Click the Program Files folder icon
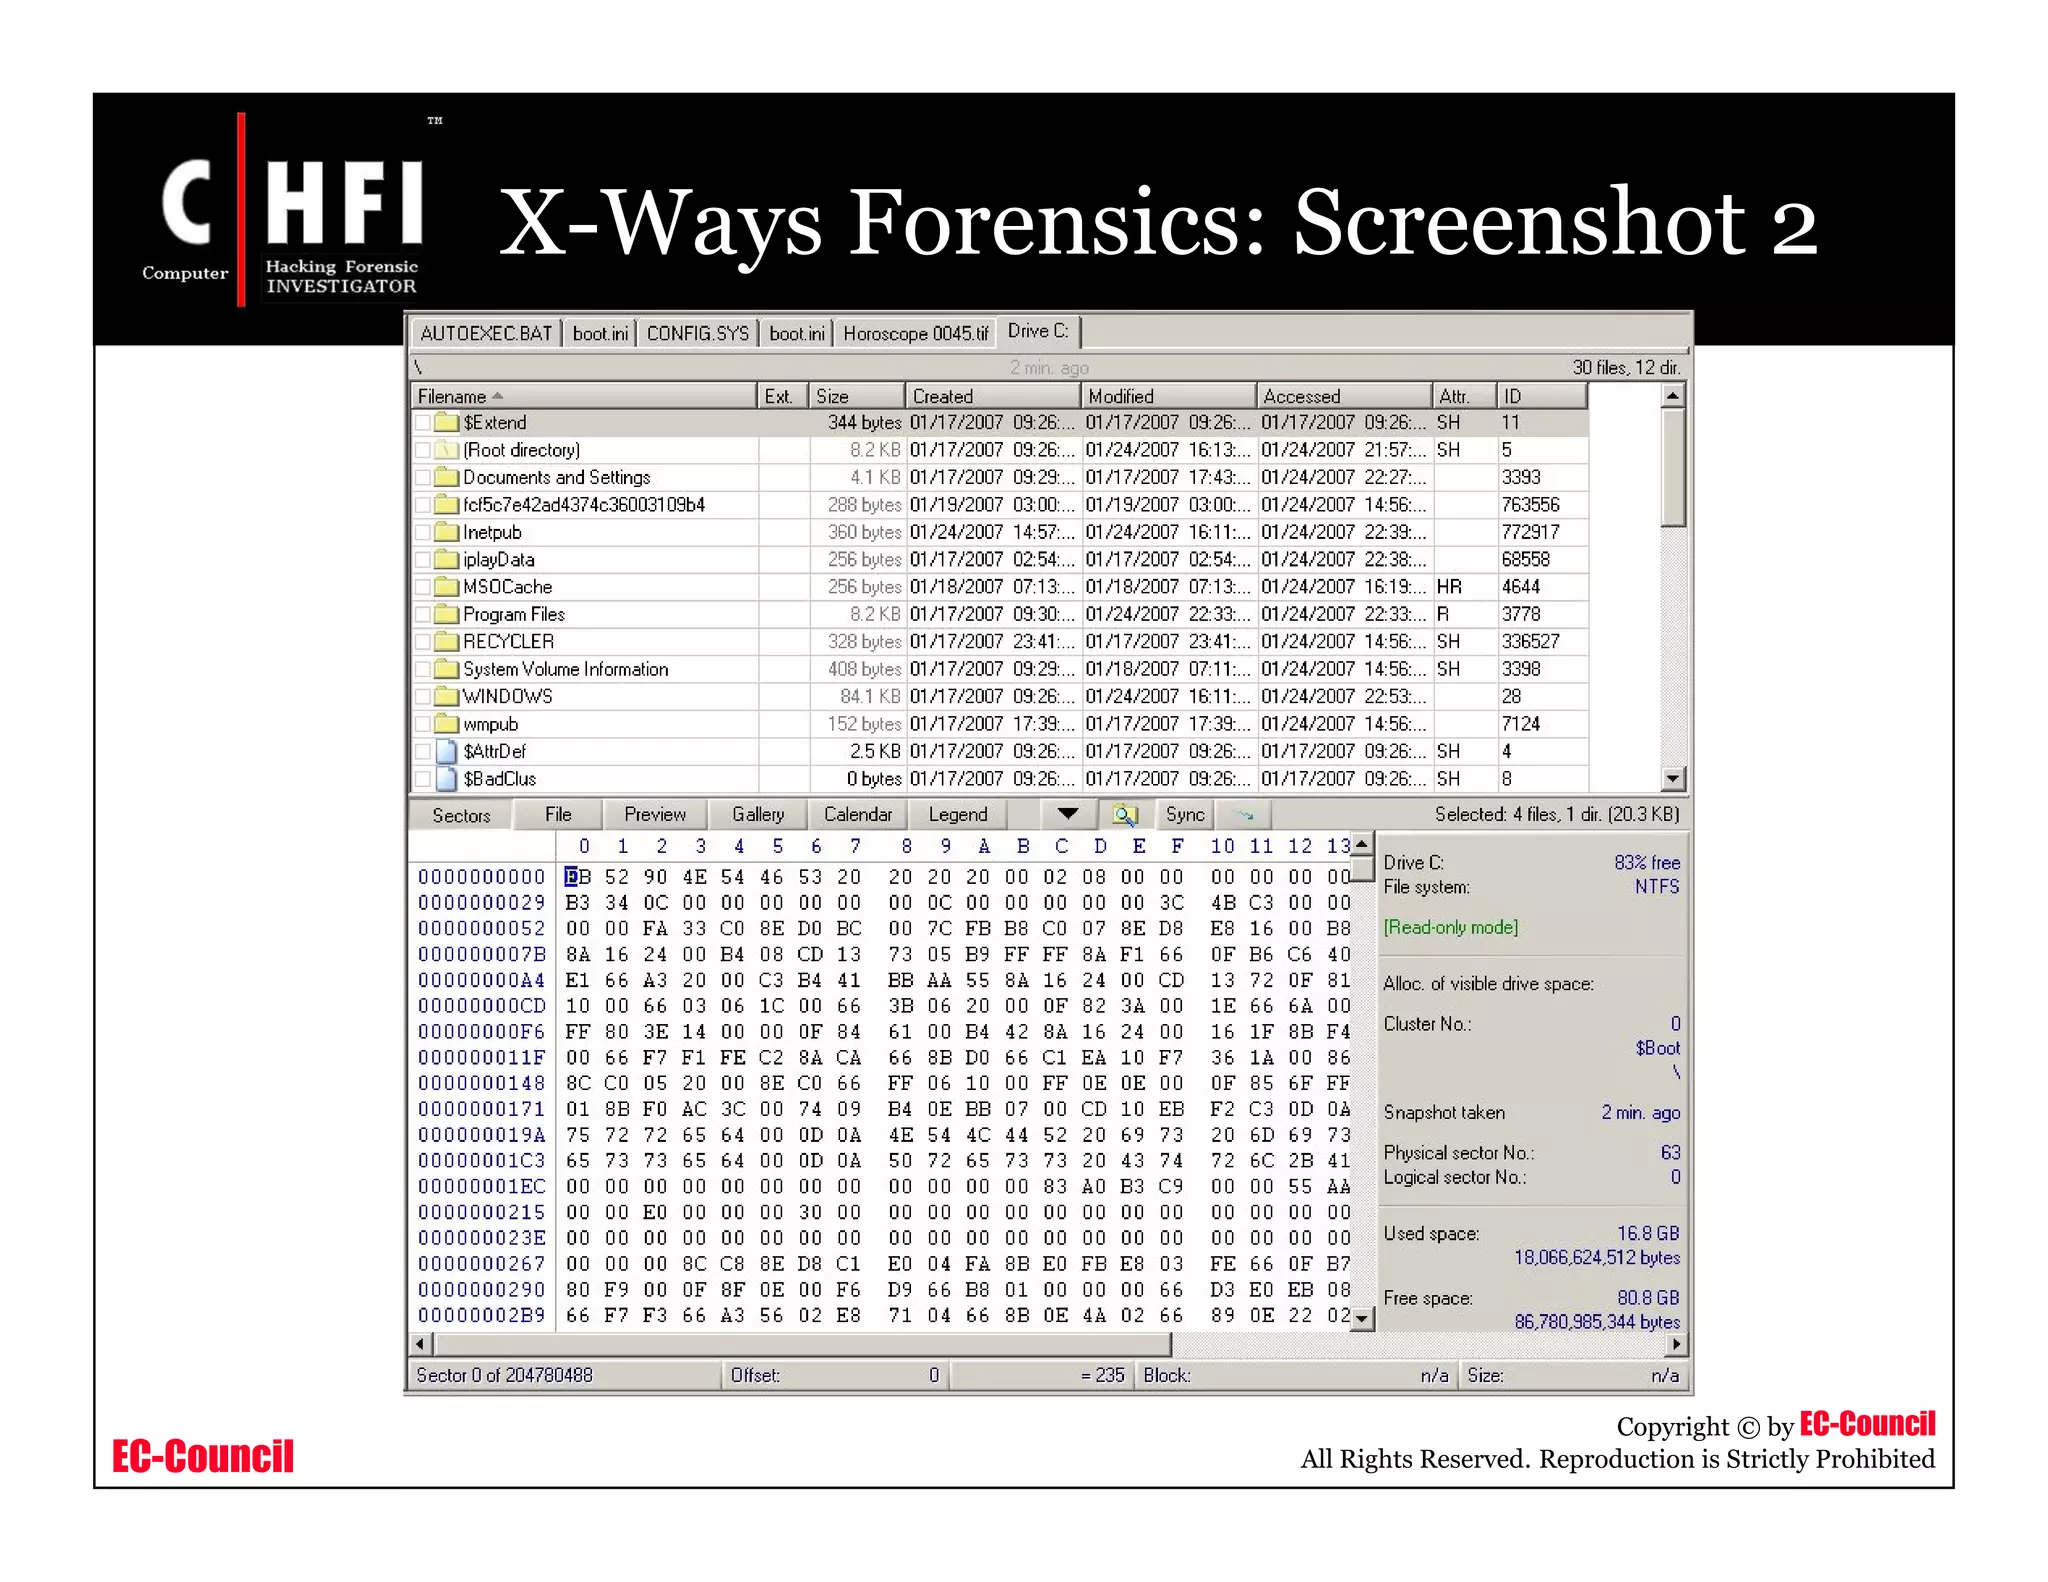Viewport: 2048px width, 1582px height. 447,614
